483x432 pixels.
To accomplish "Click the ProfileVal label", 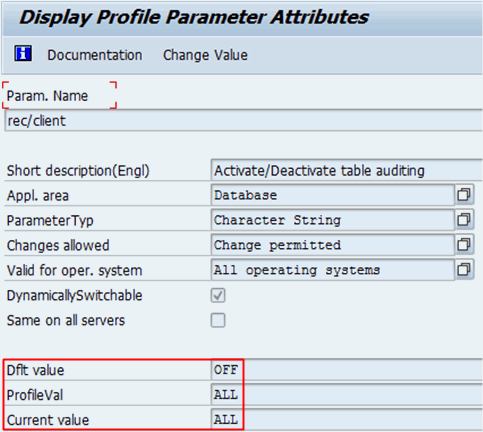I will (35, 395).
